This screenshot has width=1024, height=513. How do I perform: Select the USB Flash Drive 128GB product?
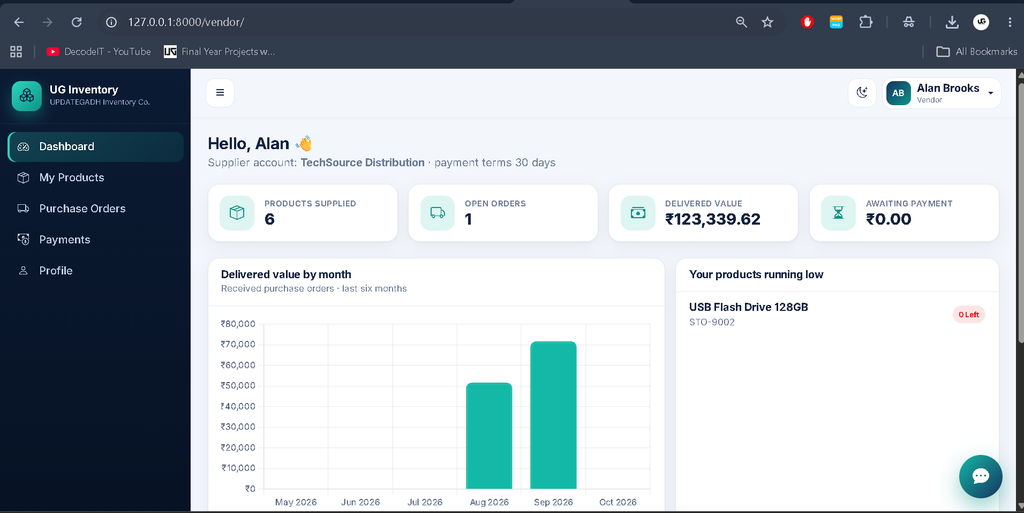(748, 307)
